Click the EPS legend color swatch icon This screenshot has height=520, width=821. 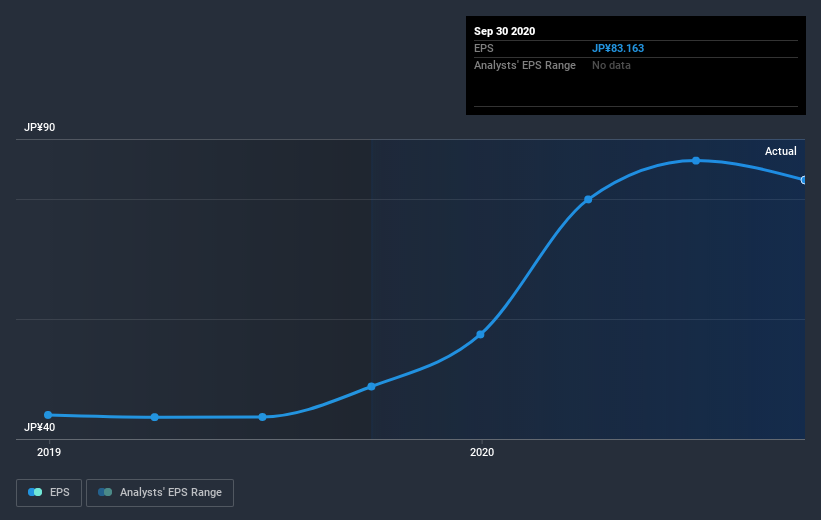[x=35, y=492]
